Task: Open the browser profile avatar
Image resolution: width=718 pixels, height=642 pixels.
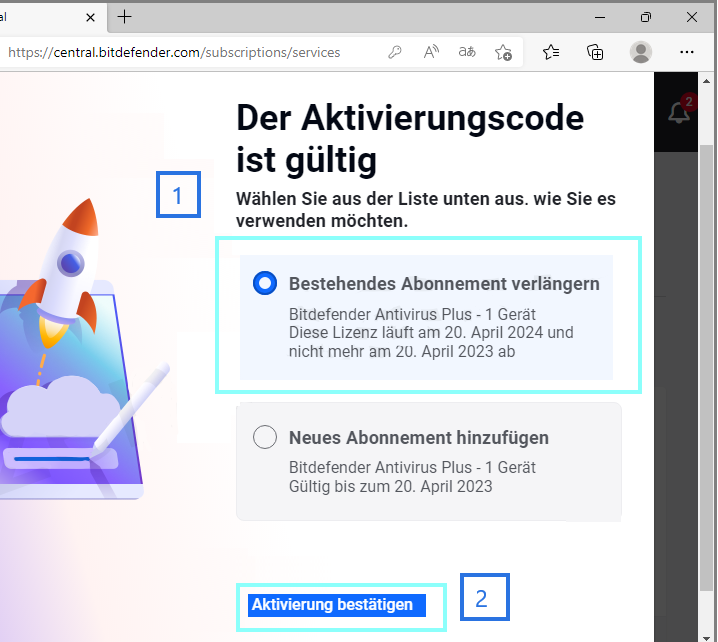Action: pos(641,52)
